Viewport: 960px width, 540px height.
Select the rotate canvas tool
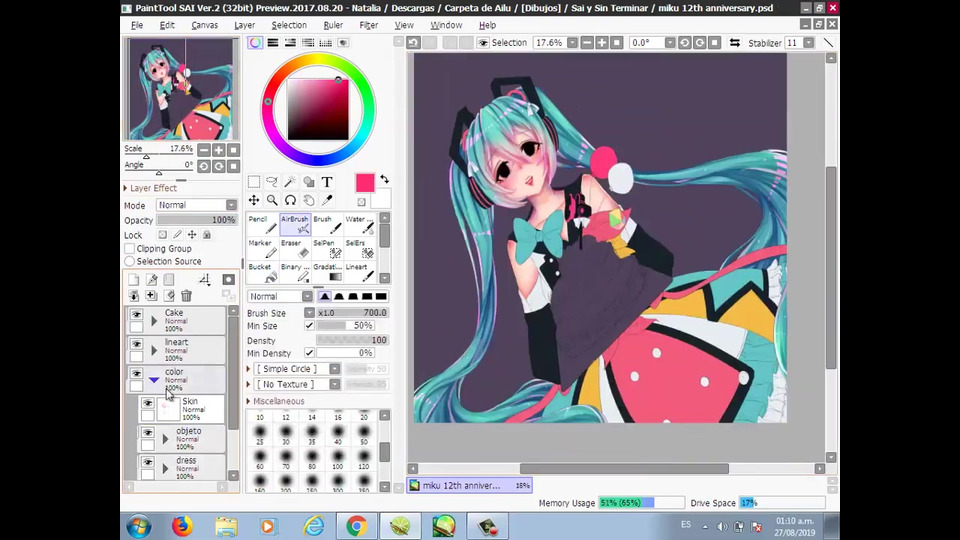click(290, 200)
